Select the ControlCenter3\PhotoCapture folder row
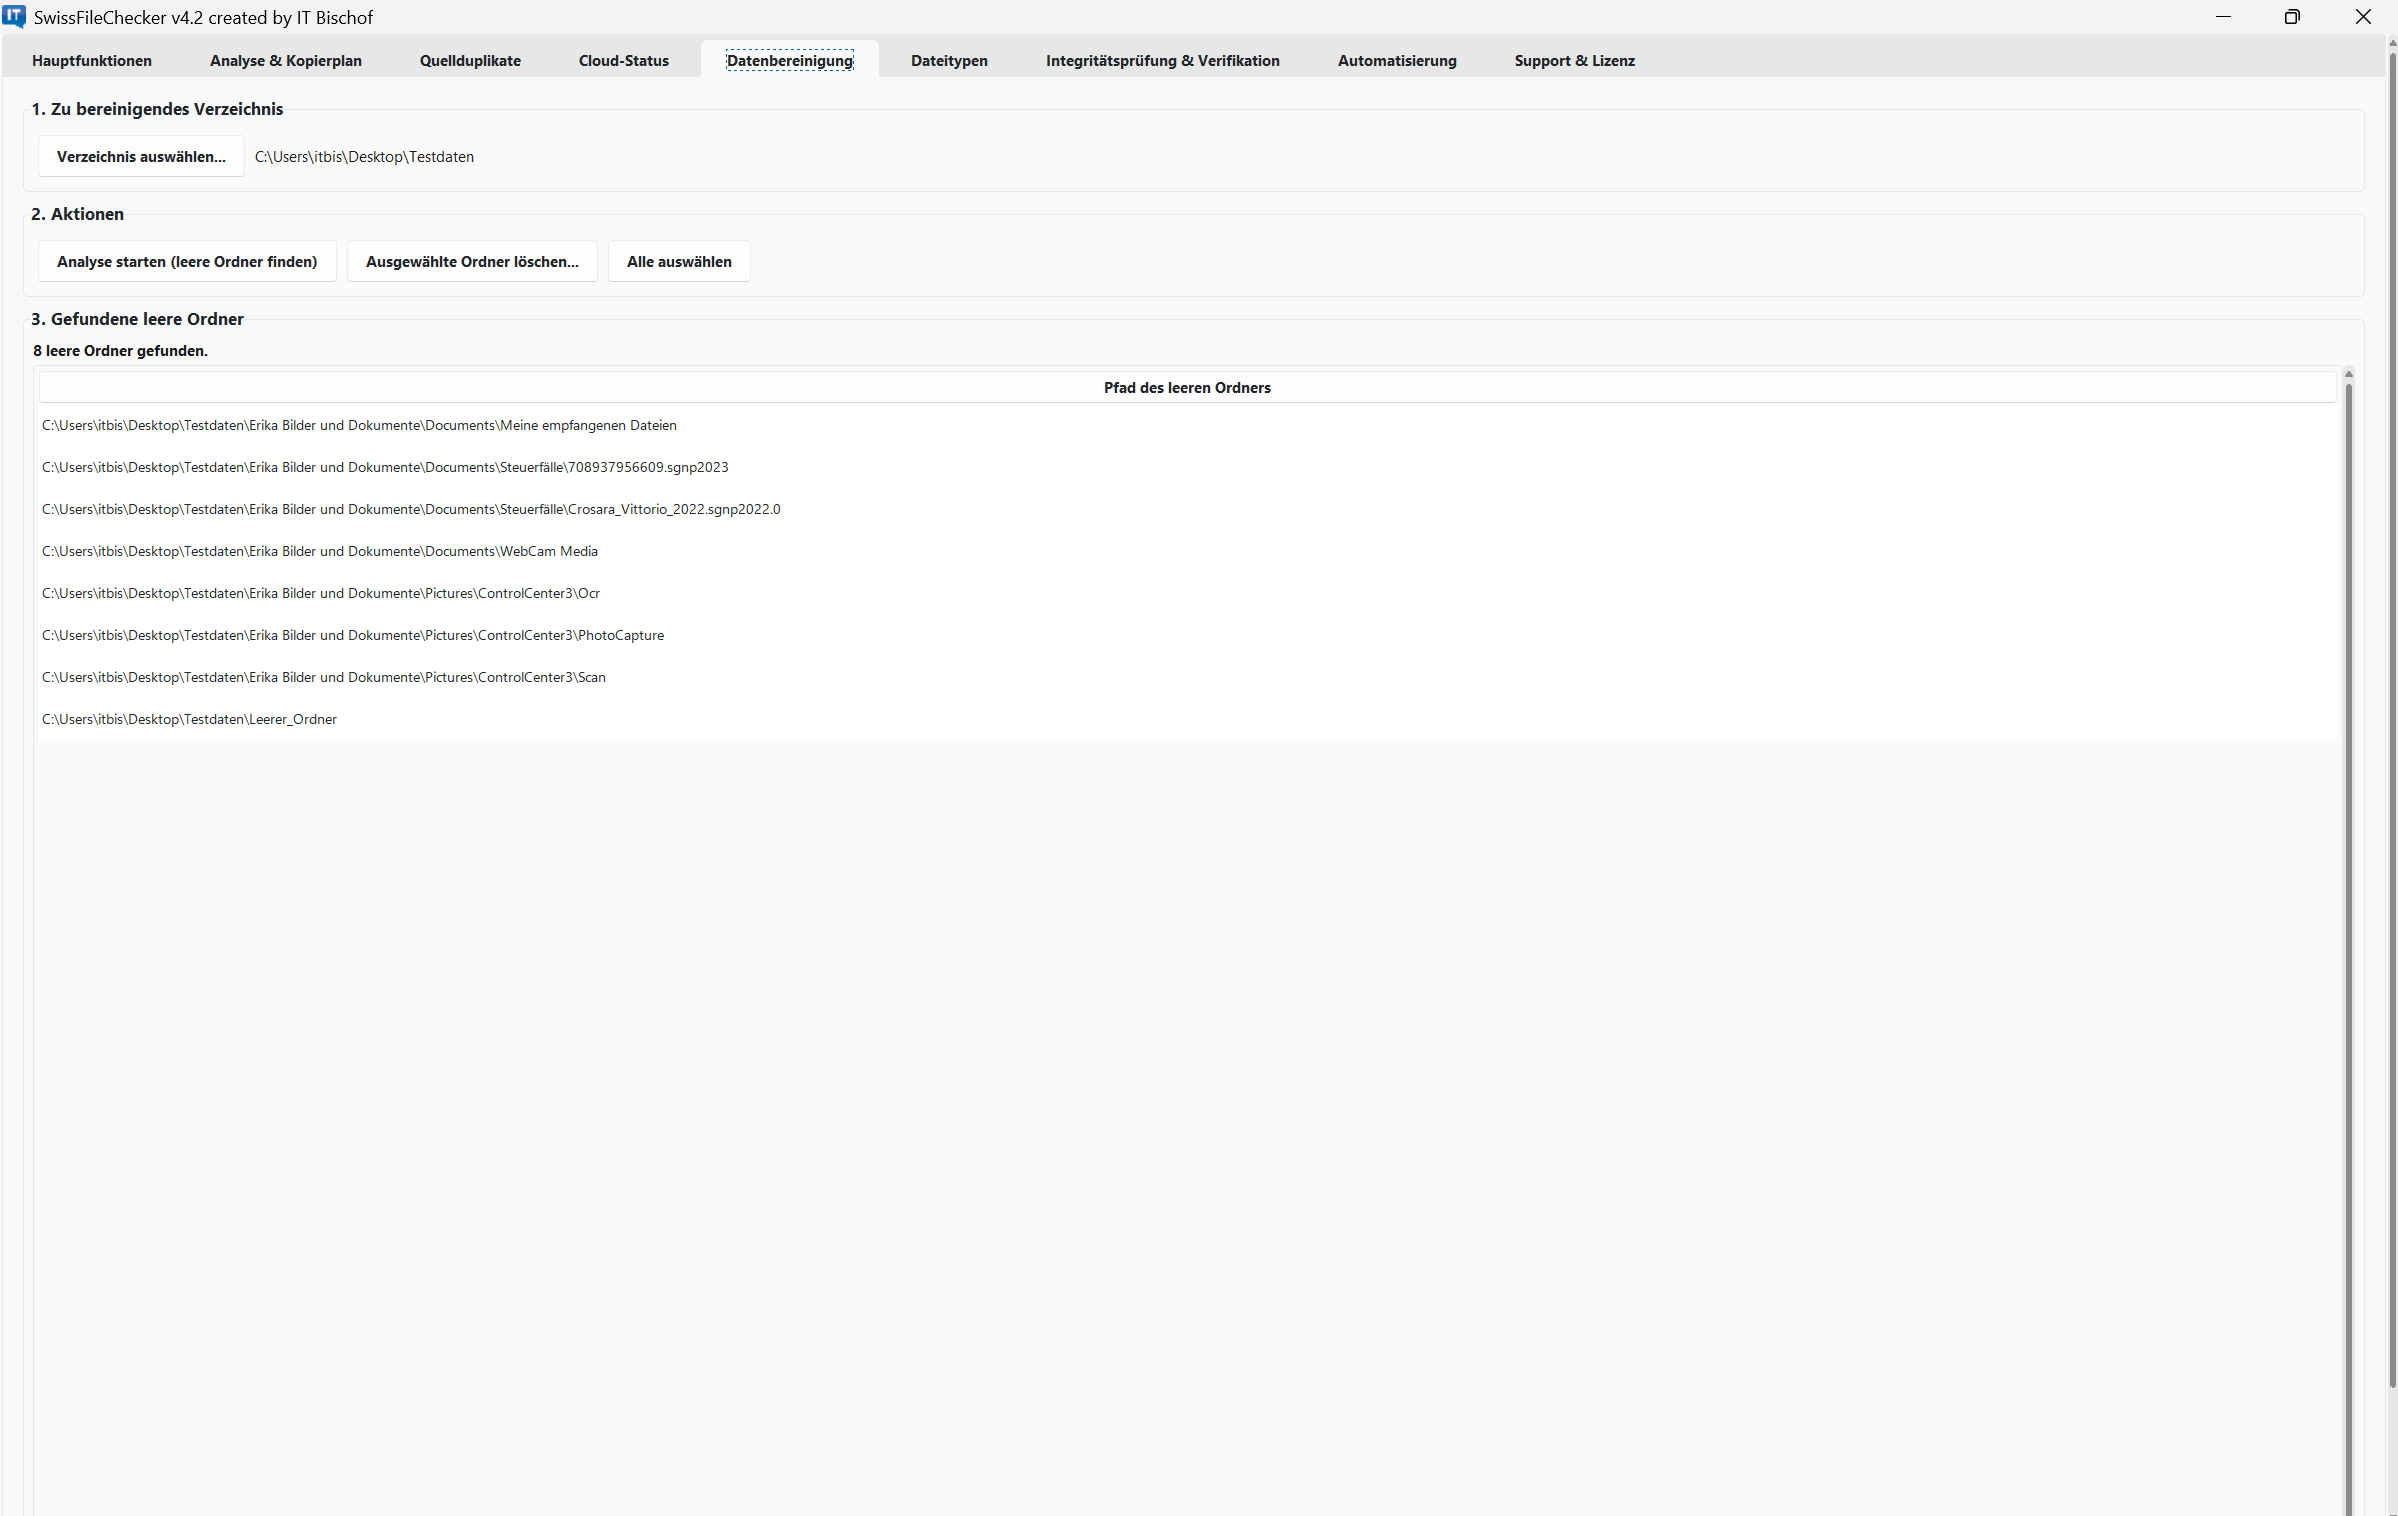The width and height of the screenshot is (2398, 1516). tap(353, 636)
